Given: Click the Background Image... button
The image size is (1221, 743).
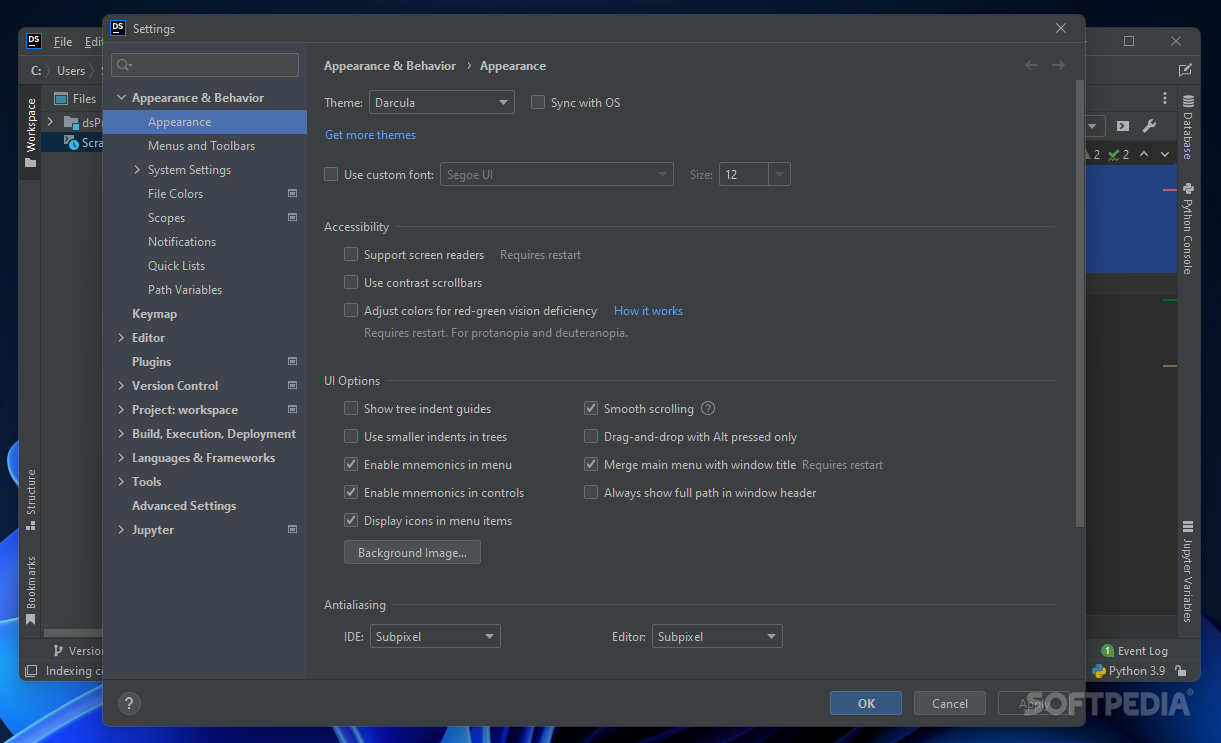Looking at the screenshot, I should [412, 552].
